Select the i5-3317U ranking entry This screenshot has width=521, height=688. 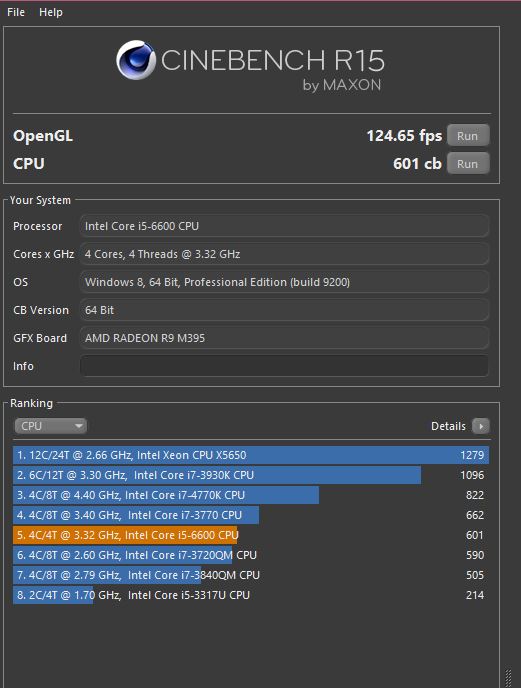(251, 595)
